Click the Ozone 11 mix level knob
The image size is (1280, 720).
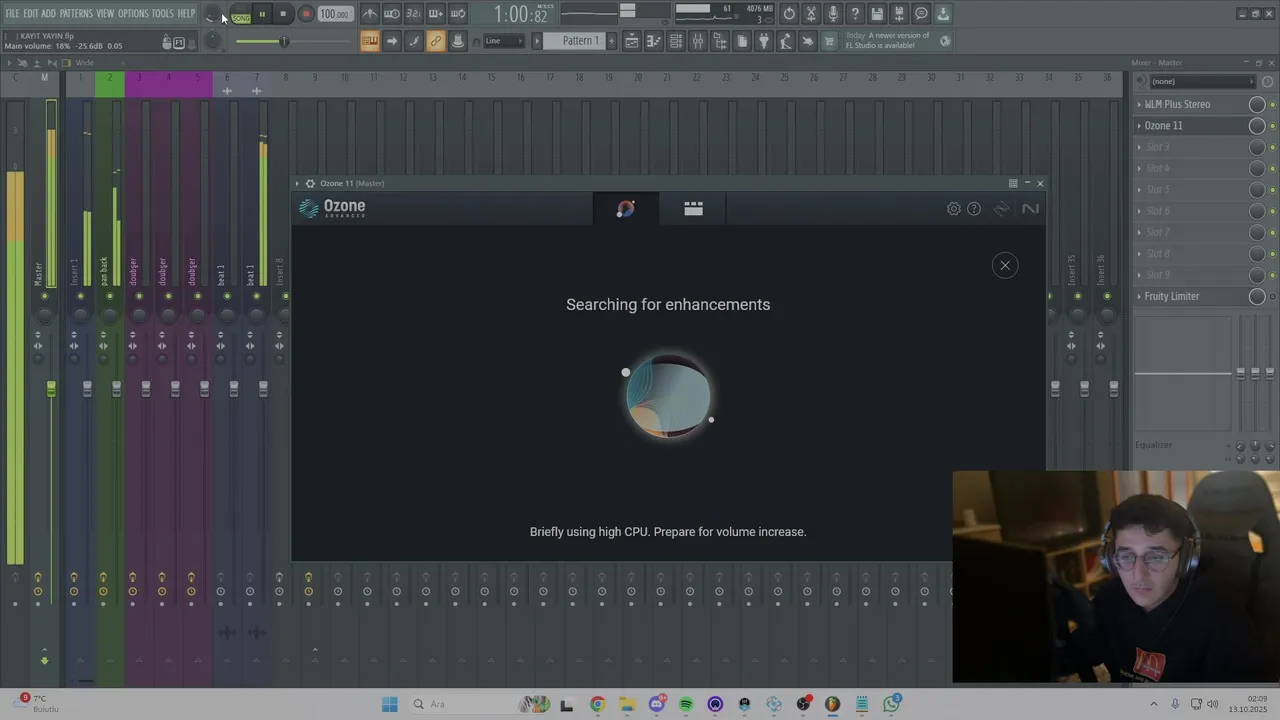tap(1257, 126)
